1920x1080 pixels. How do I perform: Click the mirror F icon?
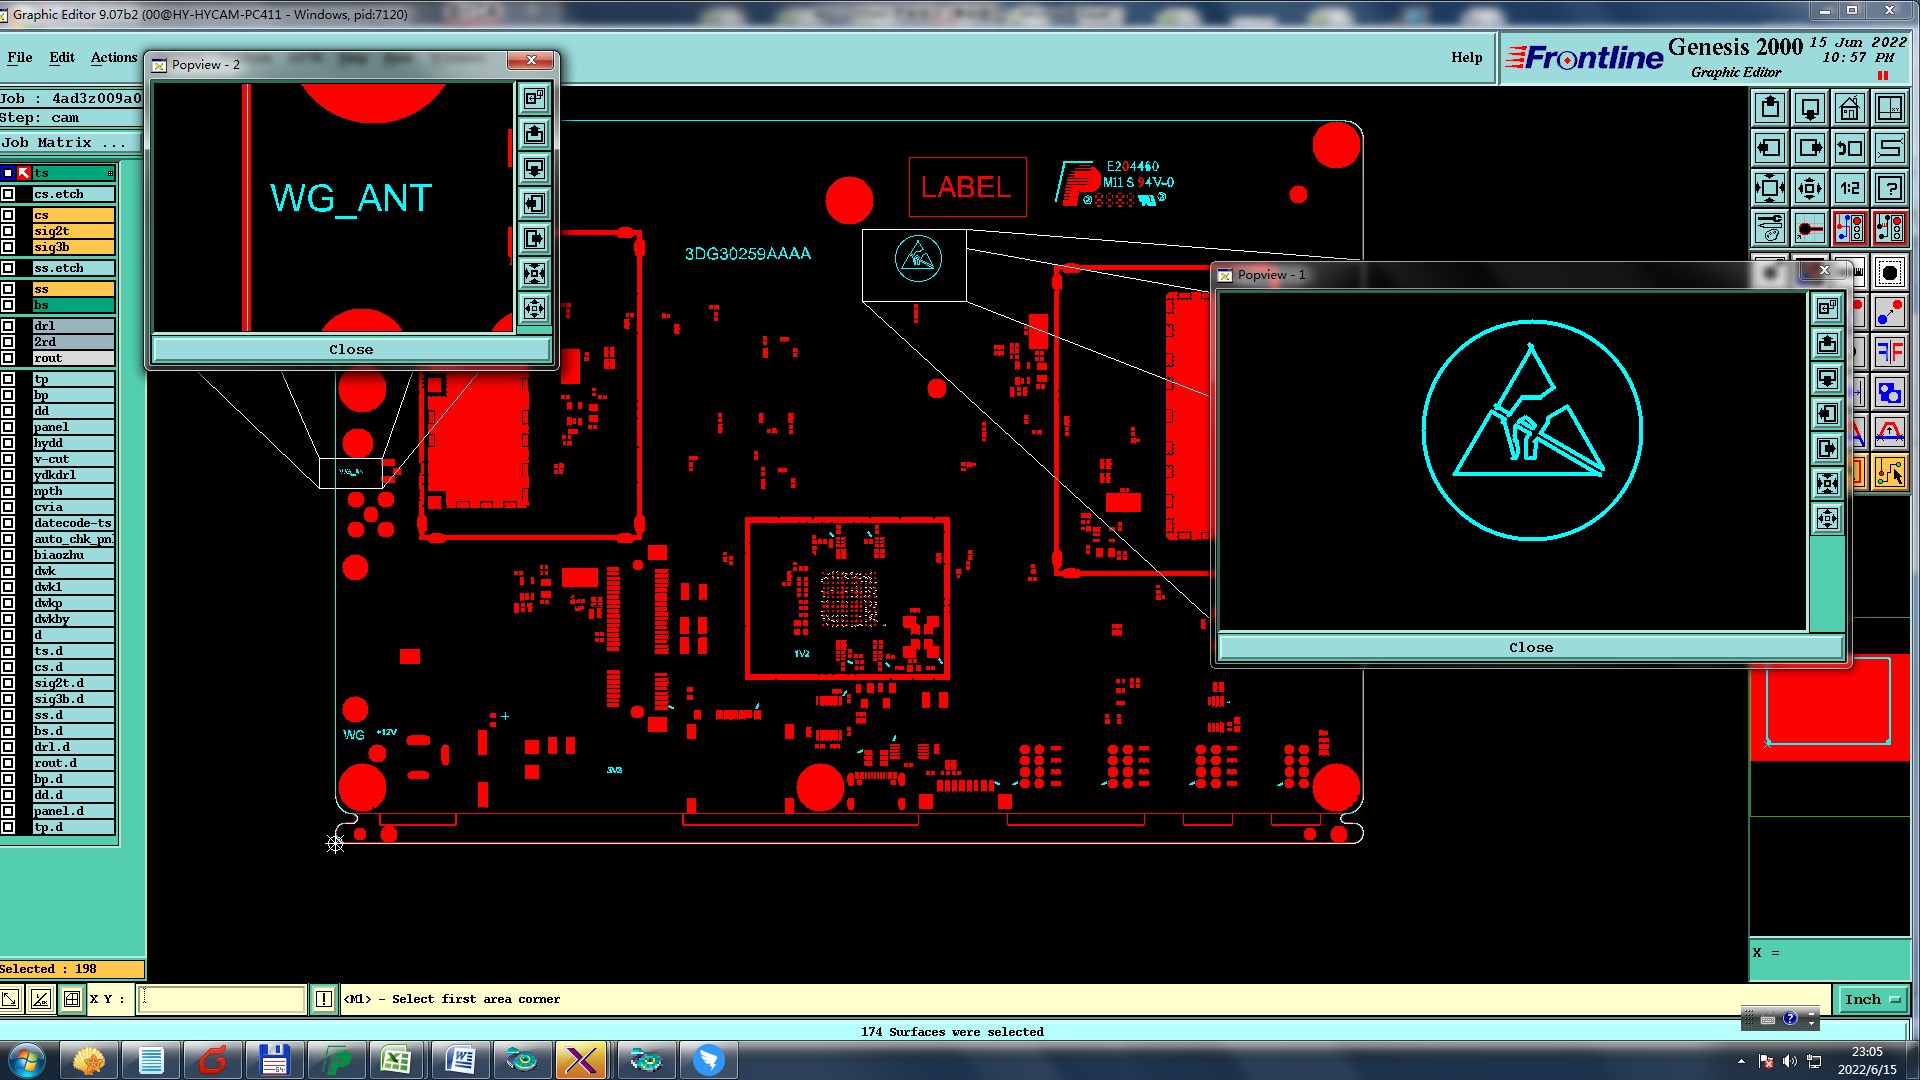coord(1889,352)
